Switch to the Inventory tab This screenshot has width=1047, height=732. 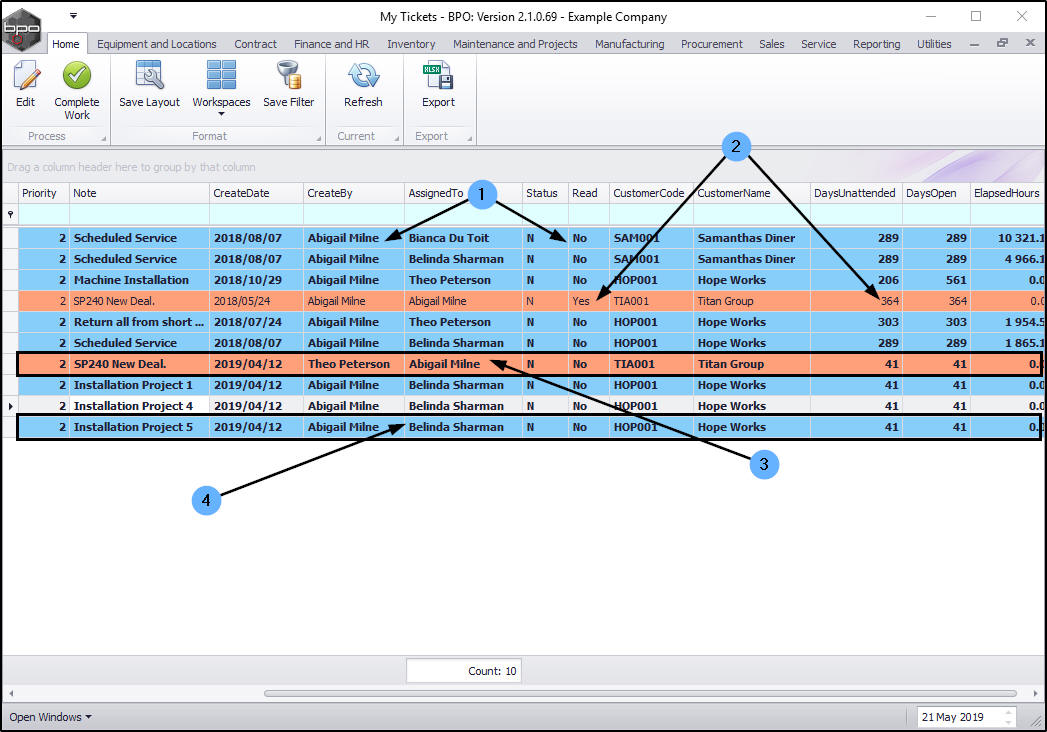click(x=411, y=44)
